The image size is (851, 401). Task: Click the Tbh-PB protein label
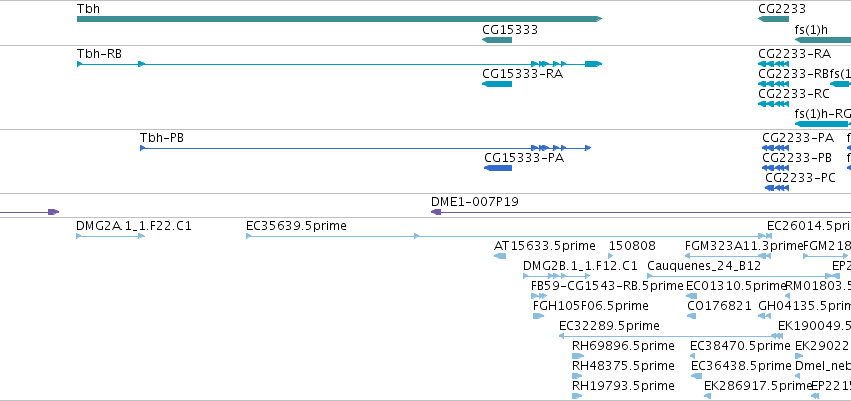tap(162, 138)
